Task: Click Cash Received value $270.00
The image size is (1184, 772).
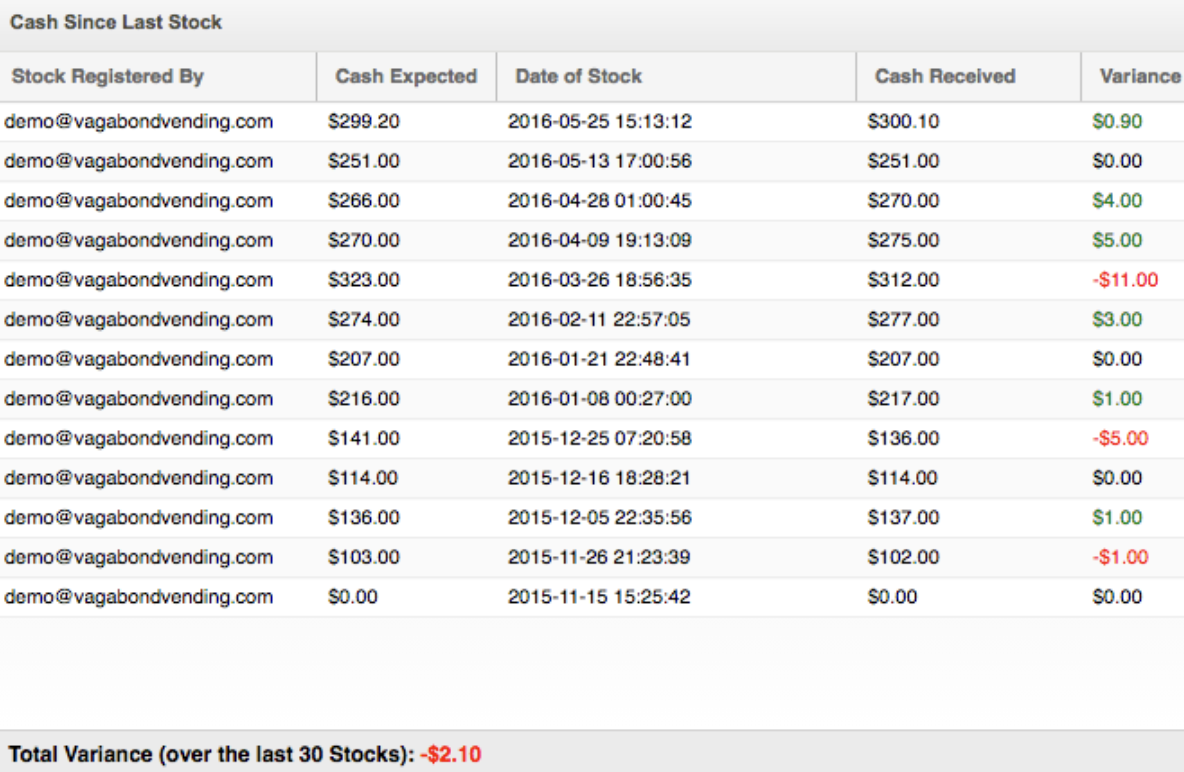Action: [x=903, y=201]
